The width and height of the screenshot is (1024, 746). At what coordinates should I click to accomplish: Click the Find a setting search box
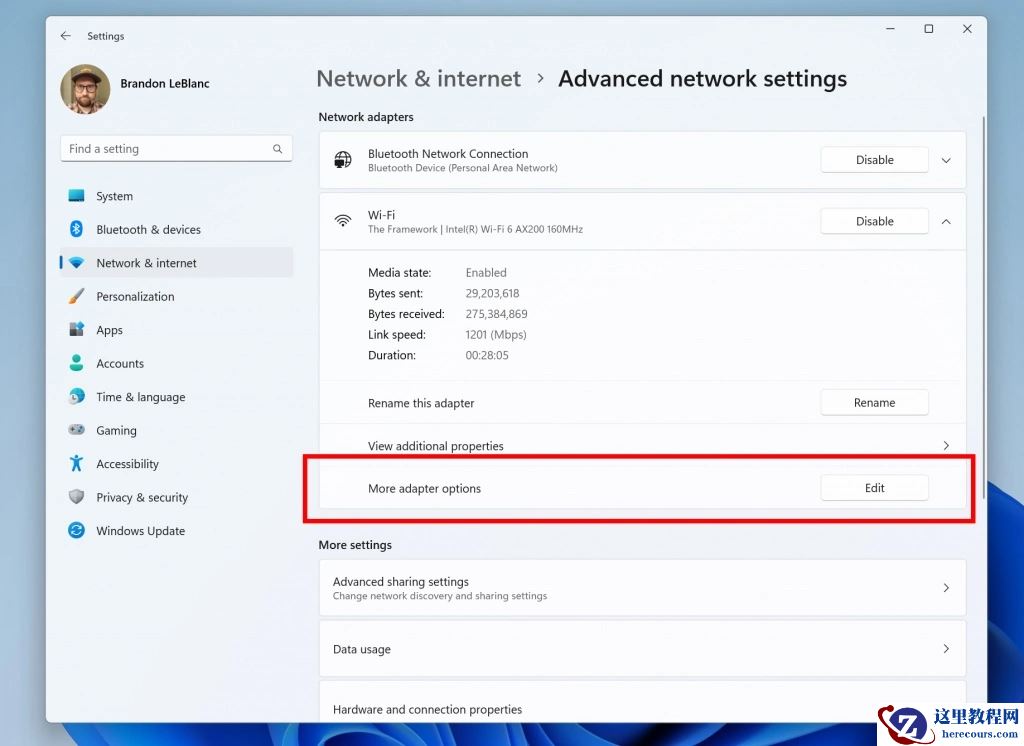tap(176, 148)
